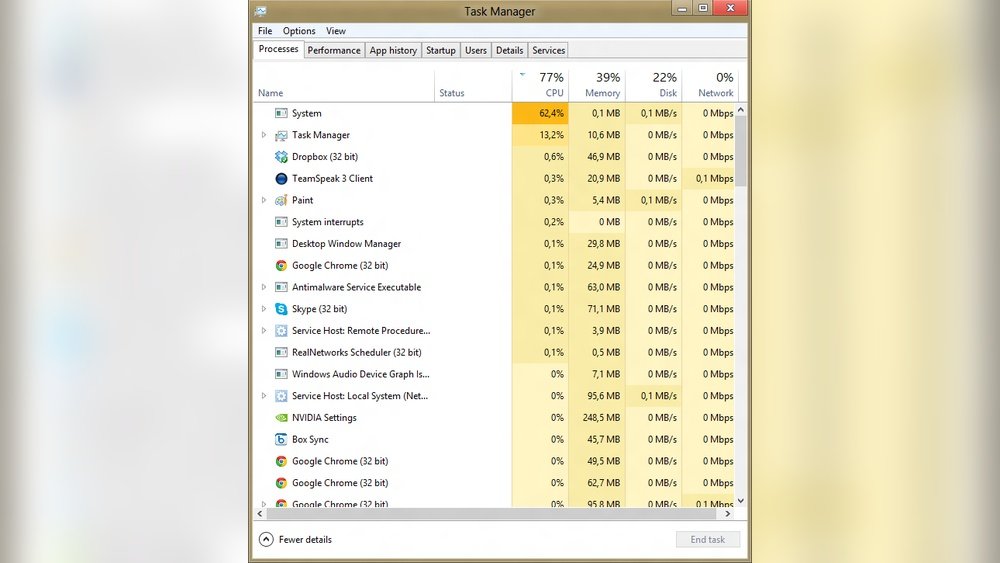Sort by the Name column header

[344, 85]
